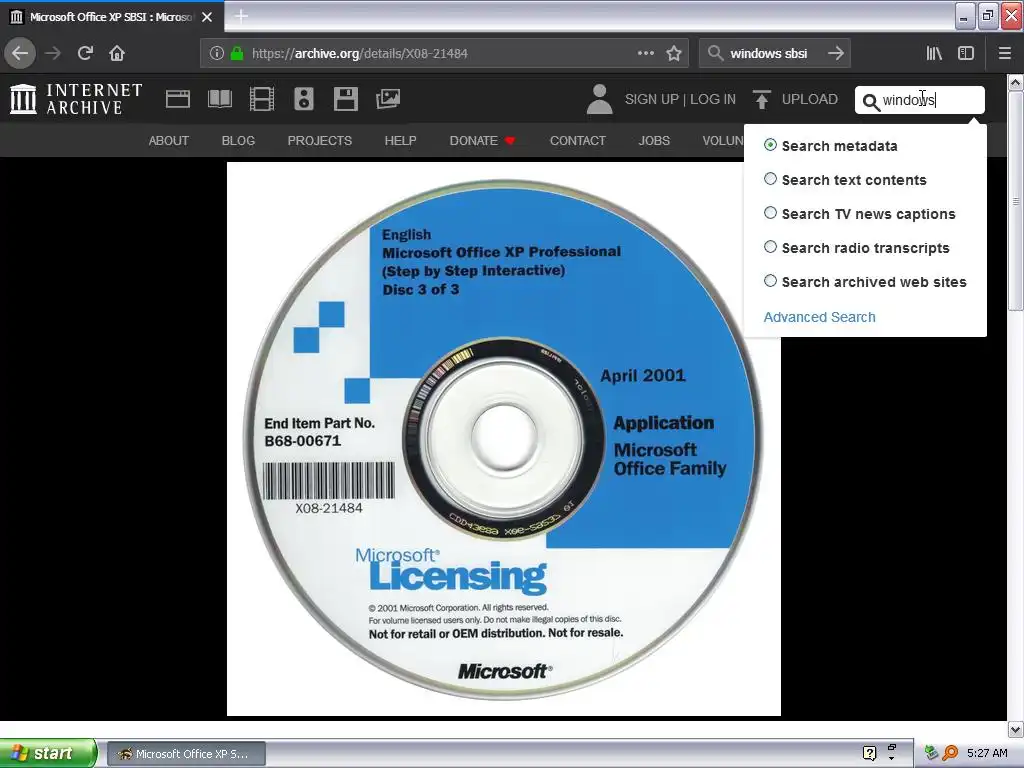Click the help question-mark tray icon
Screen dimensions: 1024x768
click(869, 754)
